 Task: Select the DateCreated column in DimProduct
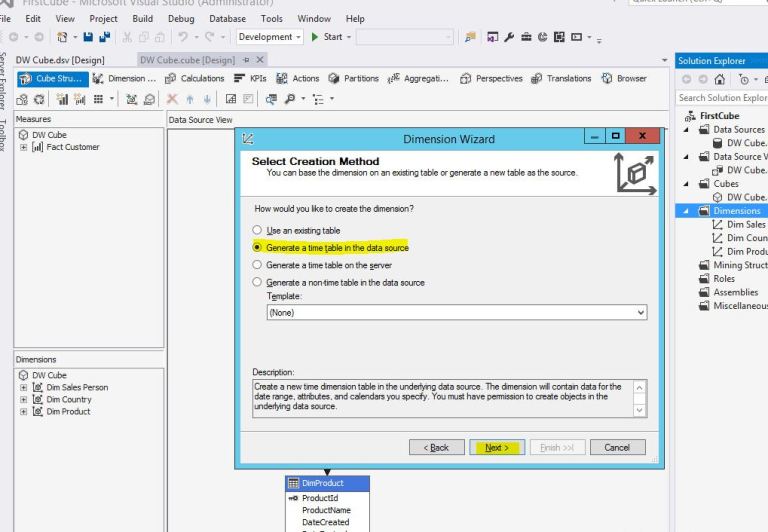[326, 522]
